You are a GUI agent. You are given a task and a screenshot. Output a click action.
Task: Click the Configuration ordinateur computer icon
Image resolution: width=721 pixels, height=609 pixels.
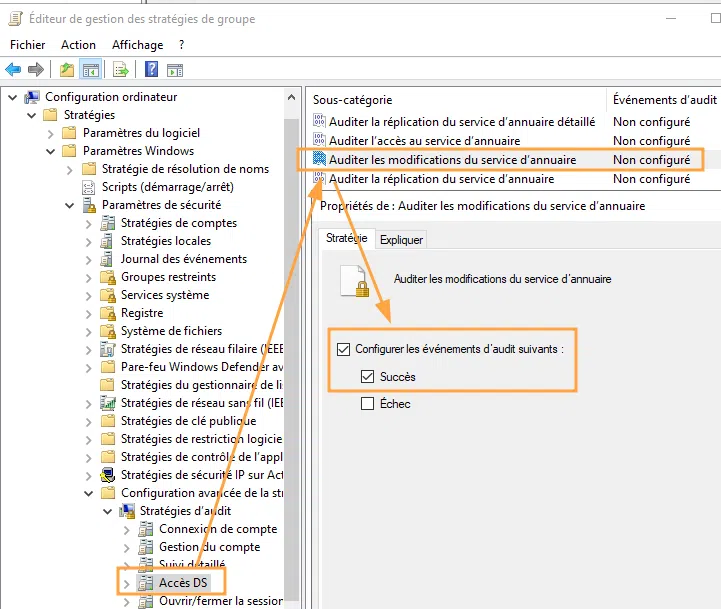32,97
